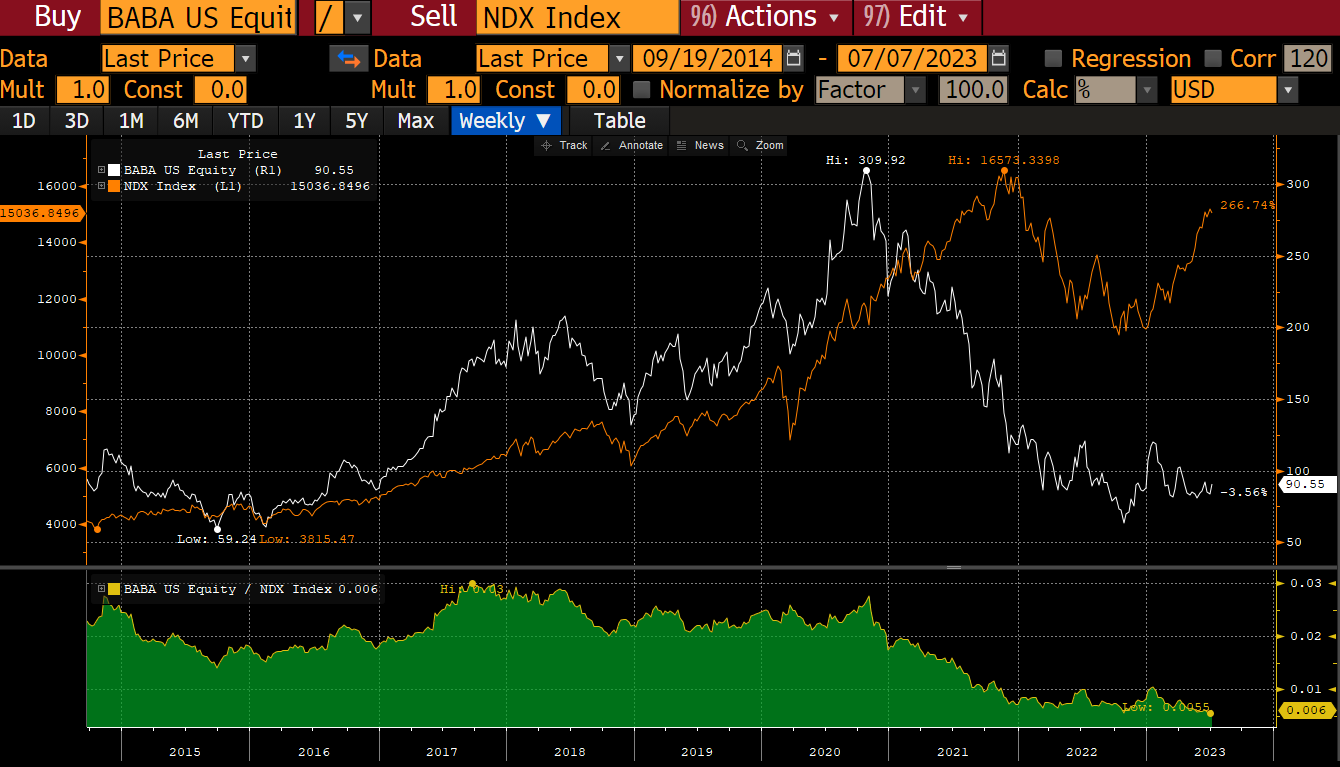Select the 1M range tab
Image resolution: width=1340 pixels, height=767 pixels.
[131, 121]
